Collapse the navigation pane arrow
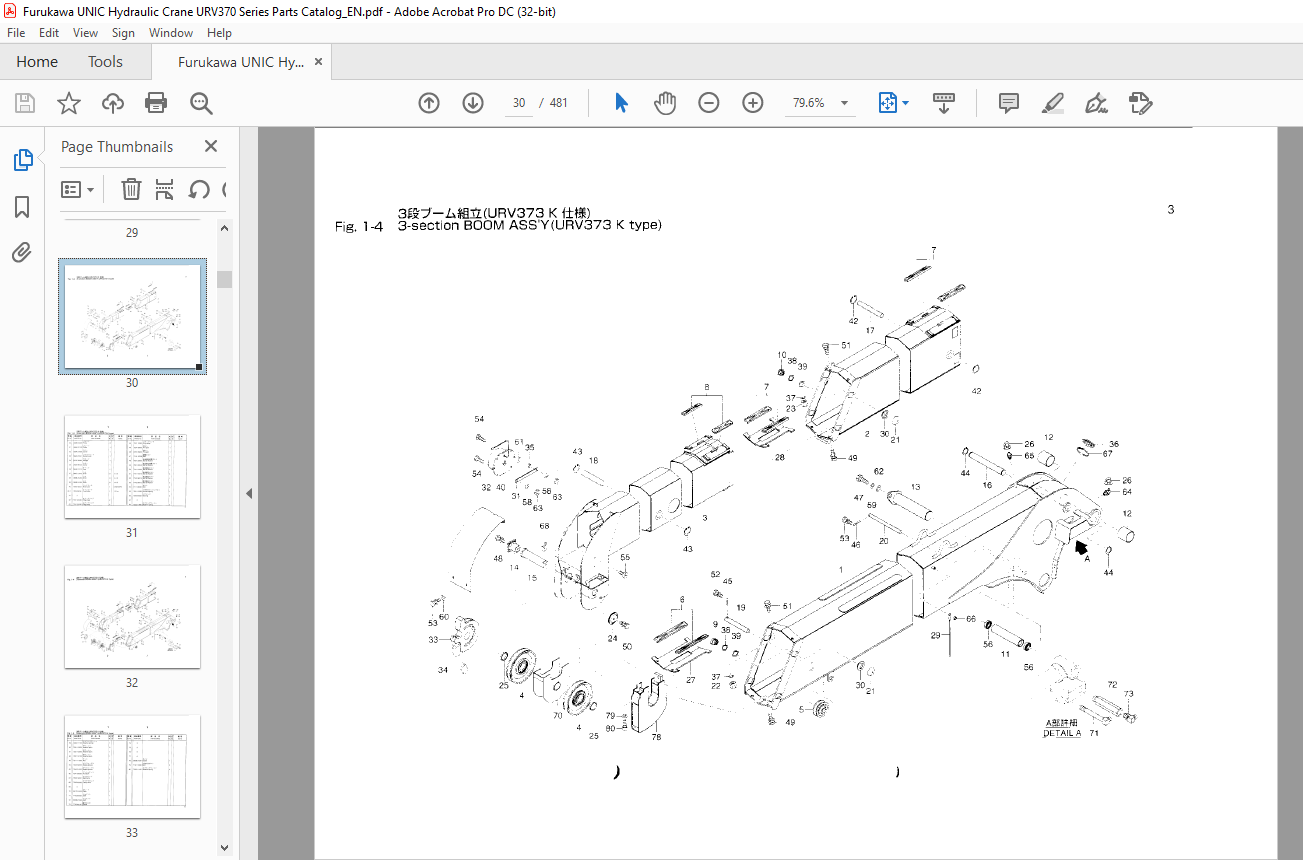The height and width of the screenshot is (860, 1303). point(249,493)
